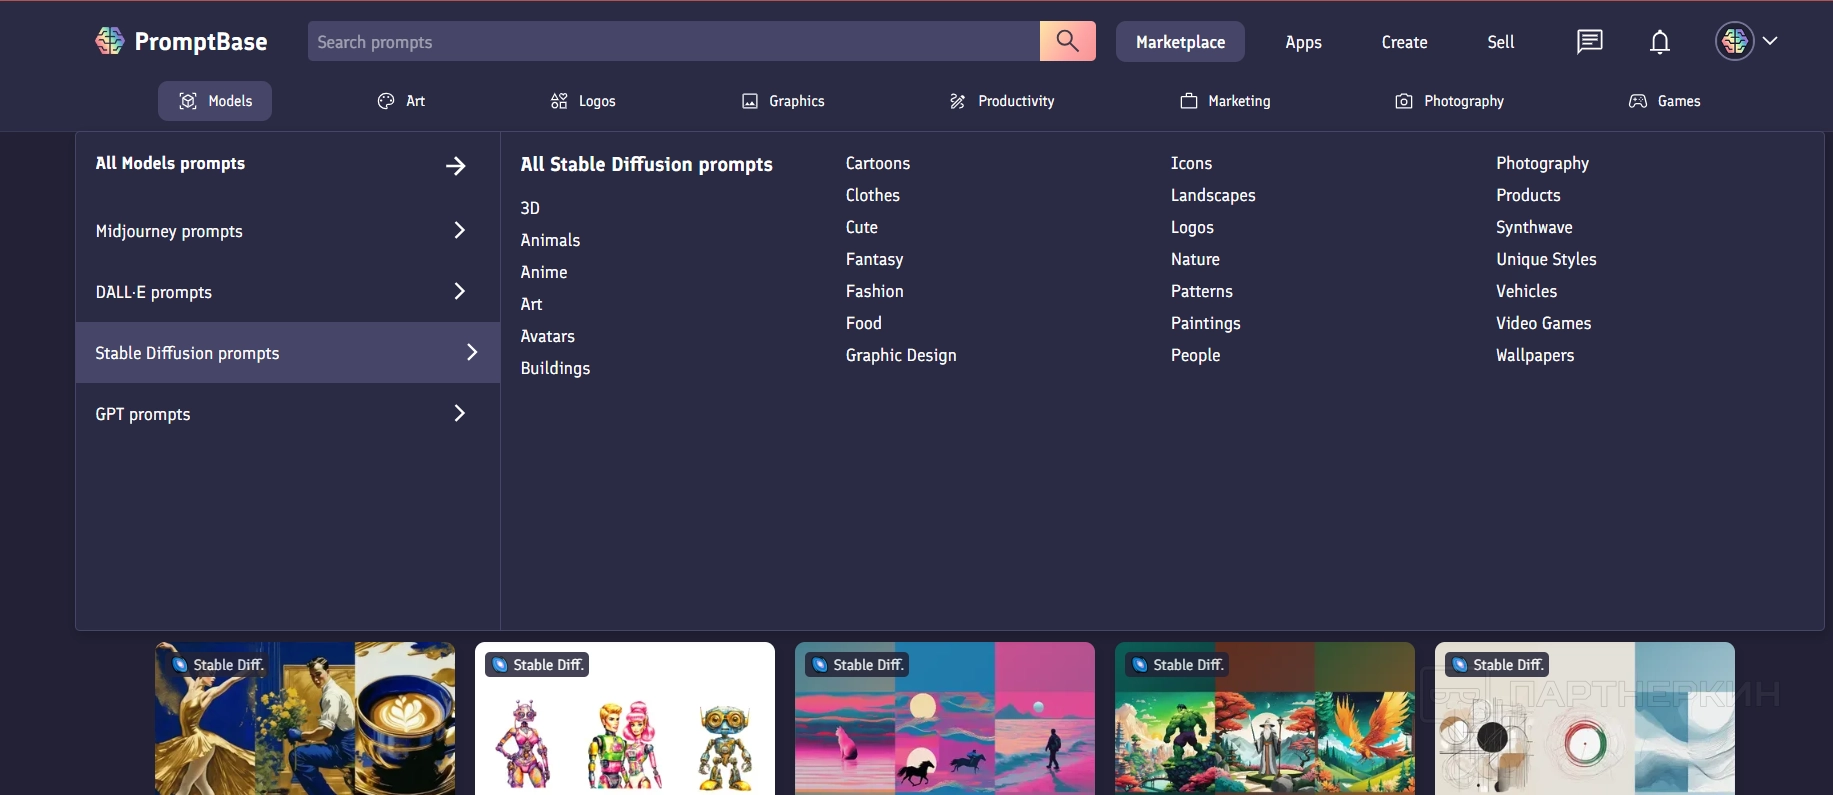
Task: Open the pink sunset silhouettes thumbnail
Action: 945,718
